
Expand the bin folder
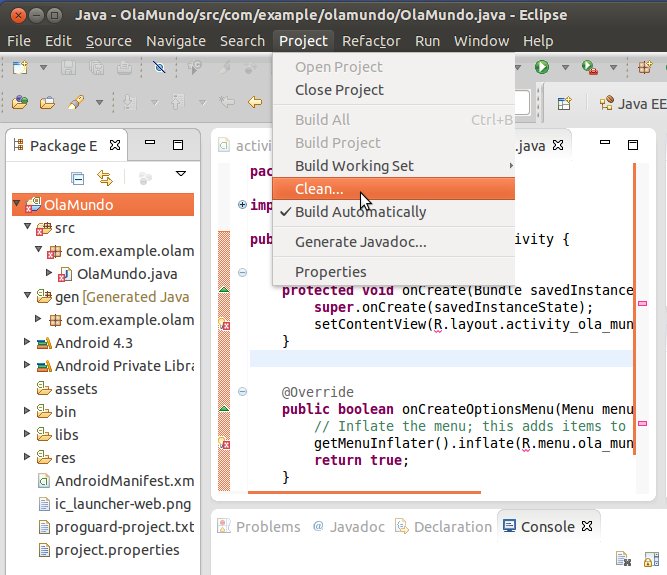[x=27, y=410]
